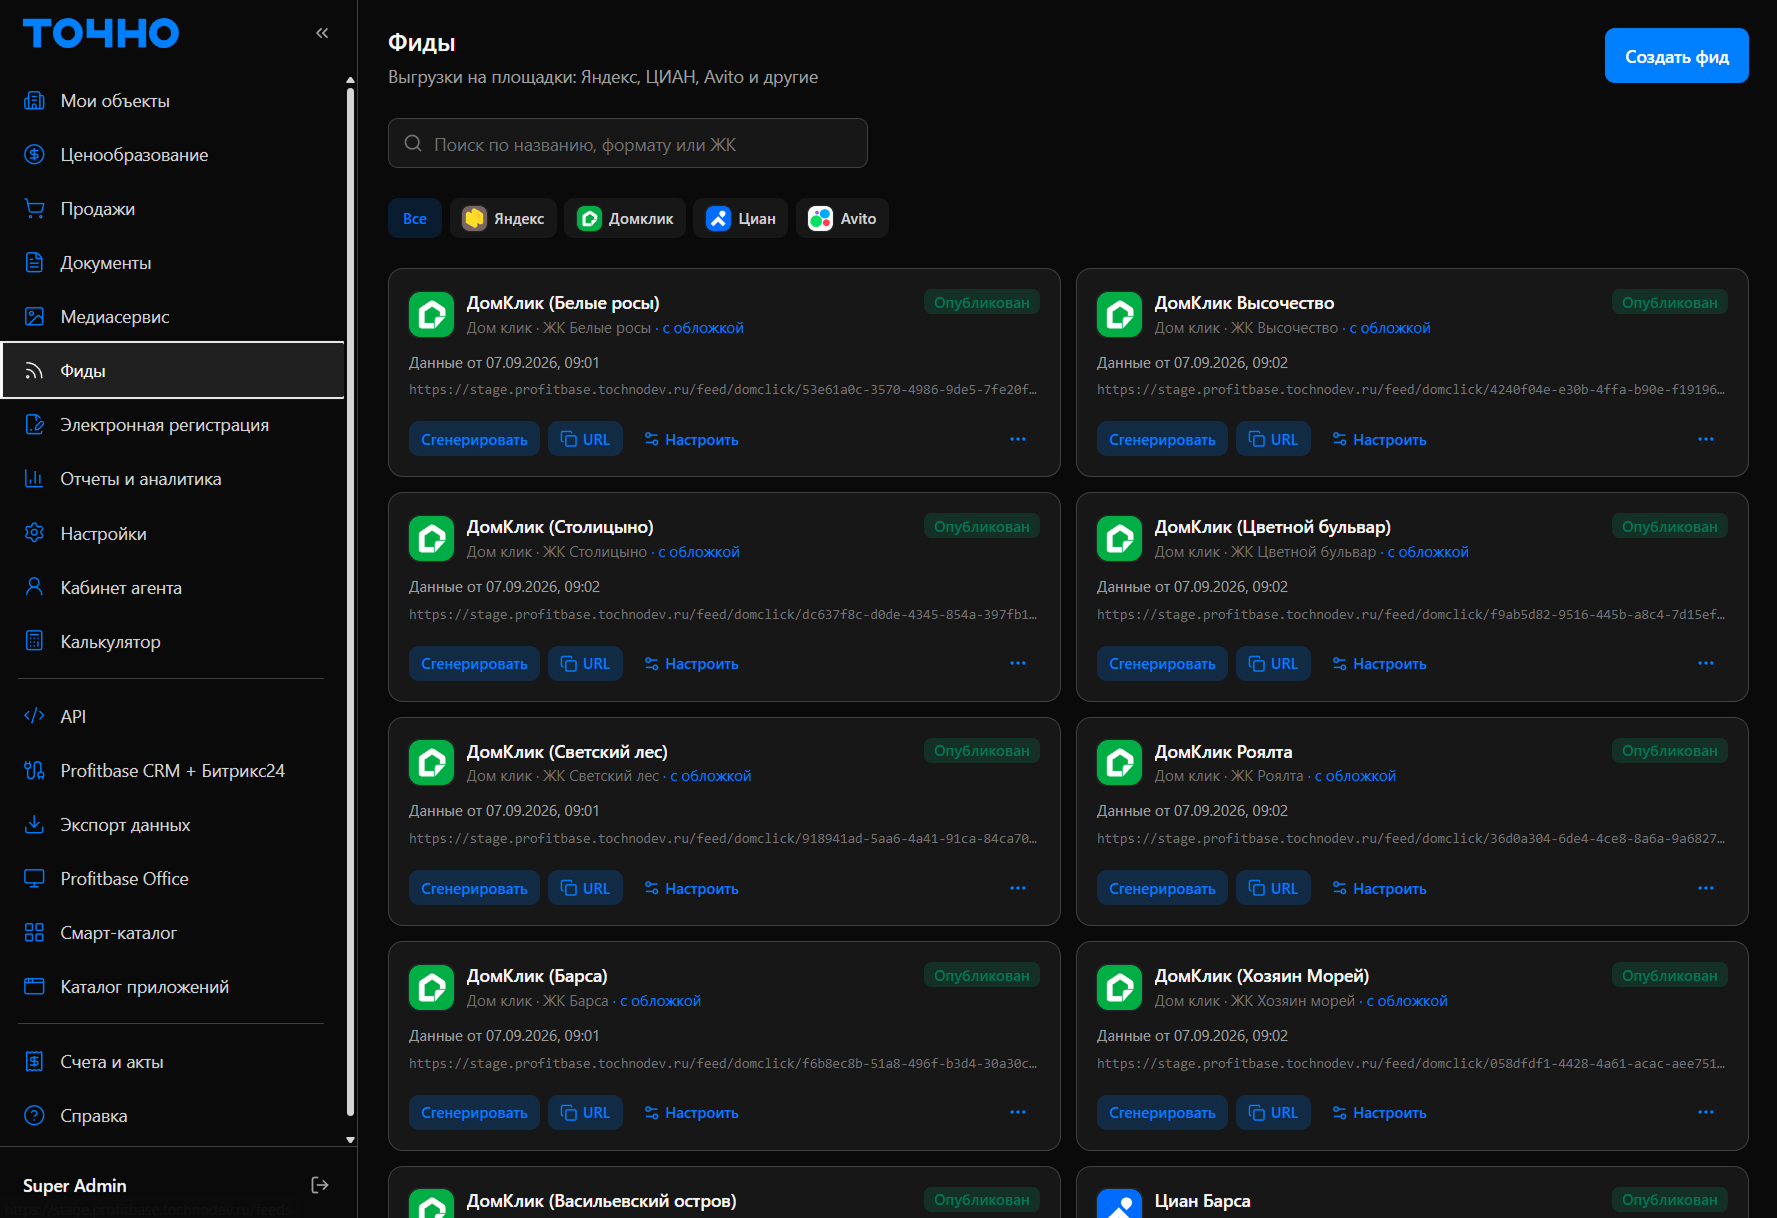
Task: Click the ДомКлик (Столицыно) logo icon
Action: pyautogui.click(x=432, y=539)
